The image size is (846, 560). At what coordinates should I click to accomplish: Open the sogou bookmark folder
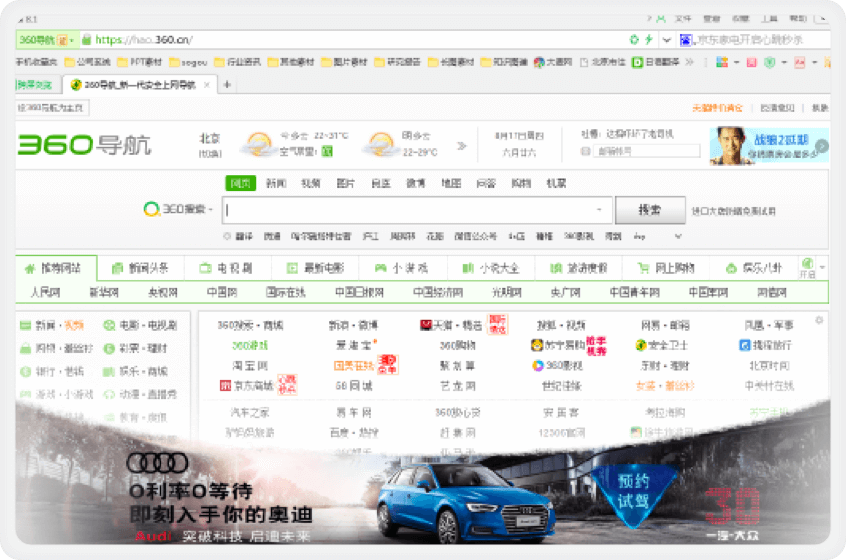coord(188,63)
